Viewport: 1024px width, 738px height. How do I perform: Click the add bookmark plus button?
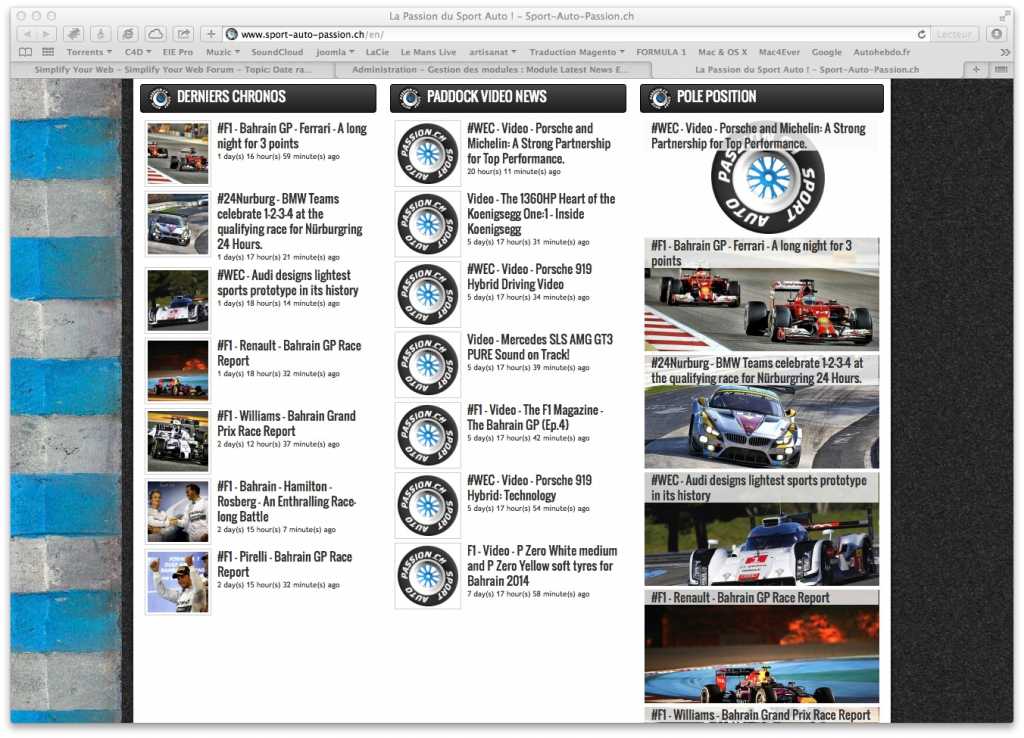[x=210, y=34]
